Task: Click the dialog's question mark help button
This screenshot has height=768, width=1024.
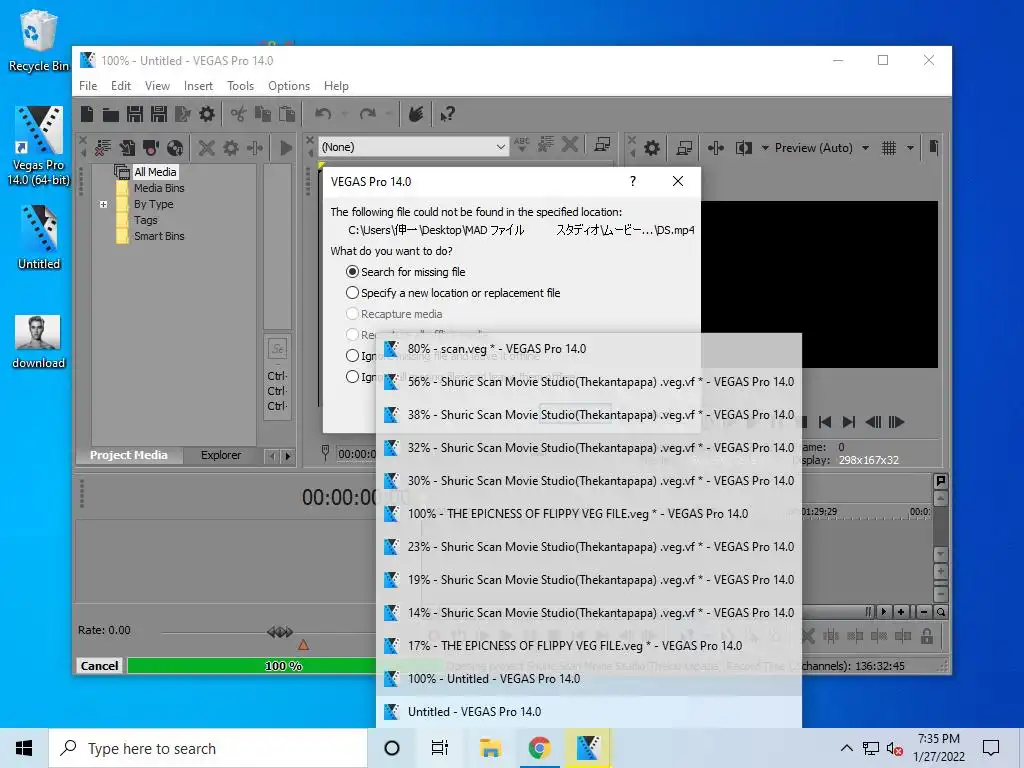Action: coord(632,182)
